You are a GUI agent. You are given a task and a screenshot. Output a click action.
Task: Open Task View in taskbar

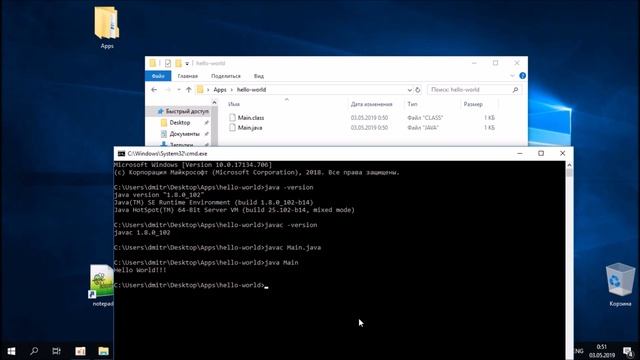(x=56, y=351)
